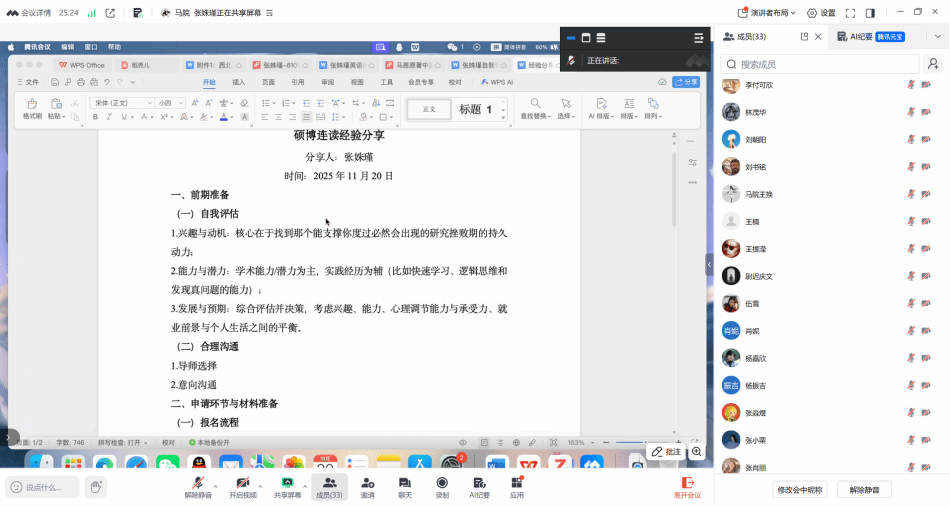Toggle fullscreen icon in meeting title bar
Image resolution: width=950 pixels, height=507 pixels.
coord(850,13)
